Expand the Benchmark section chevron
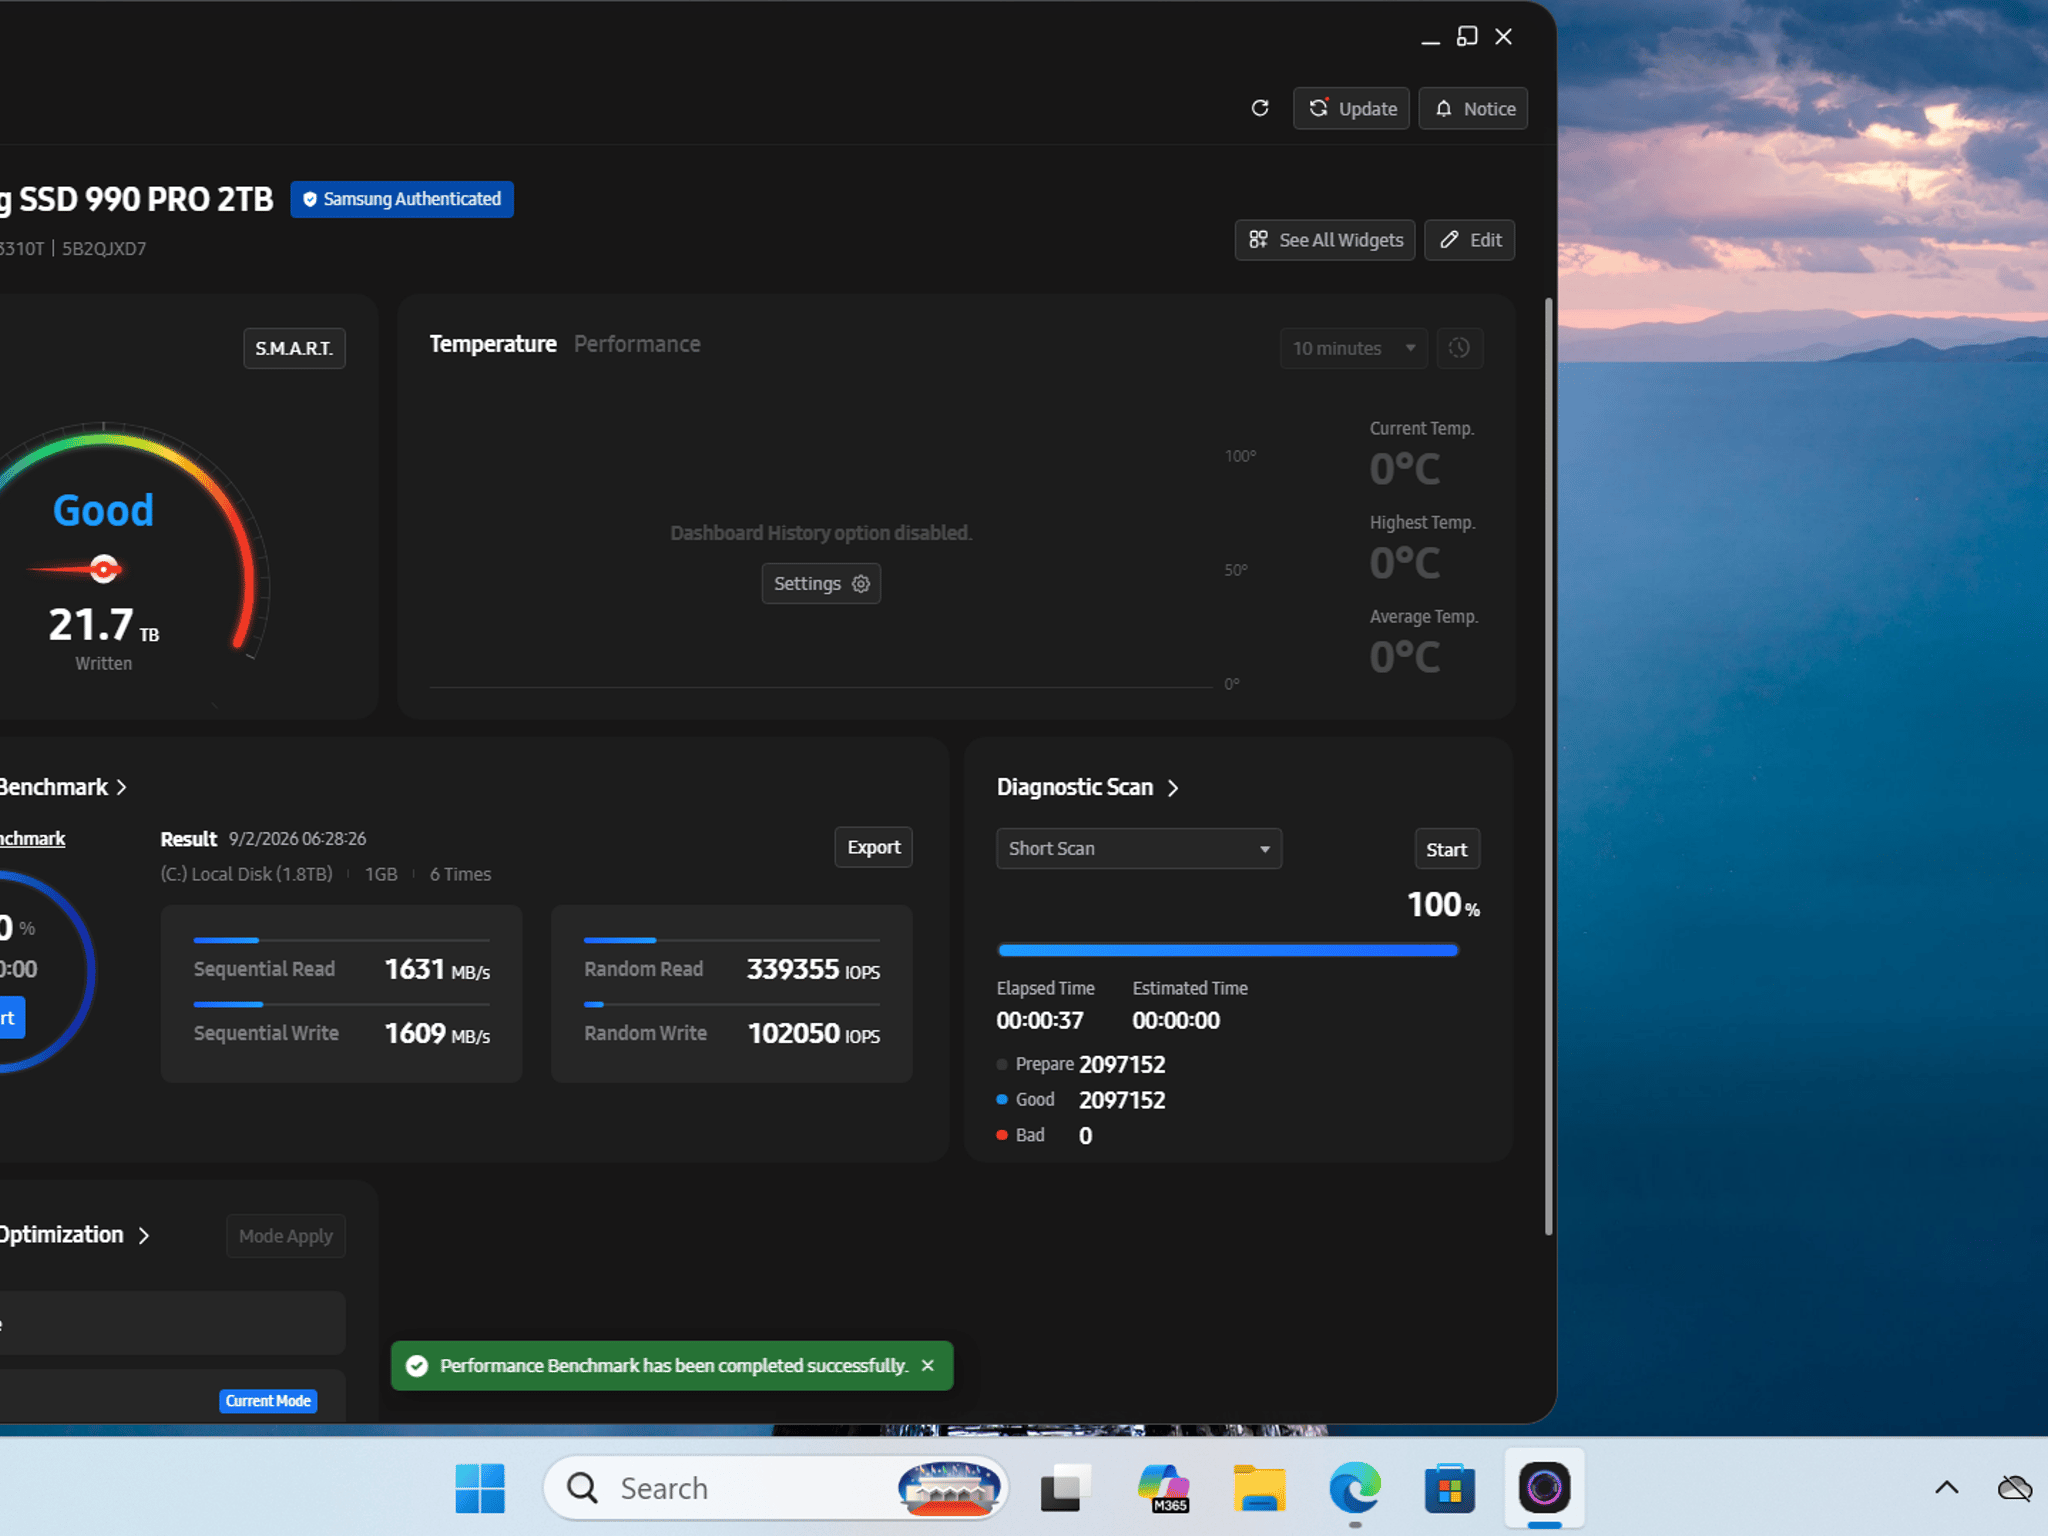 (121, 788)
